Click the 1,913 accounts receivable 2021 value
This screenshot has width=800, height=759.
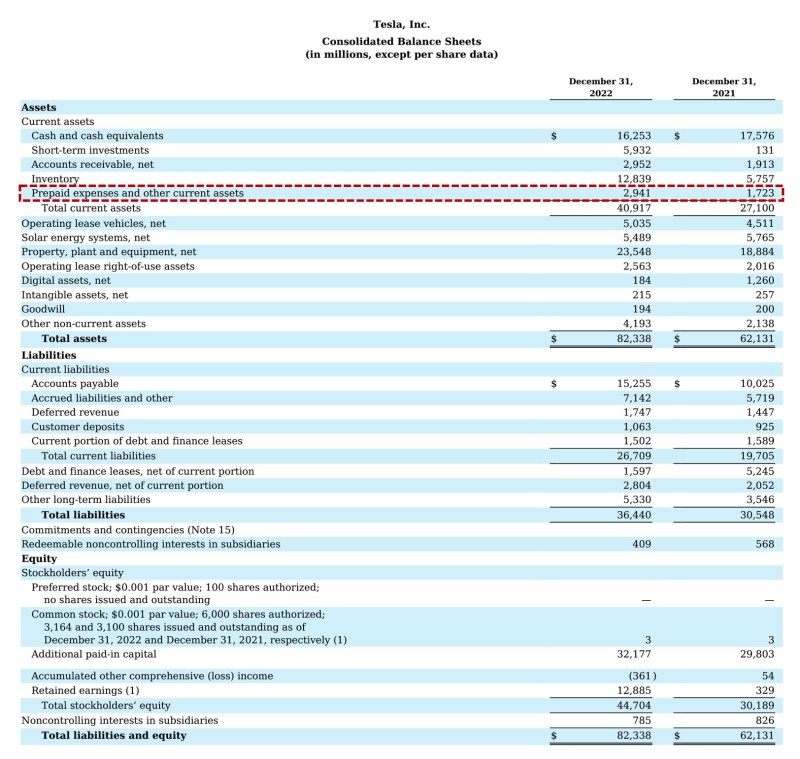pos(760,165)
